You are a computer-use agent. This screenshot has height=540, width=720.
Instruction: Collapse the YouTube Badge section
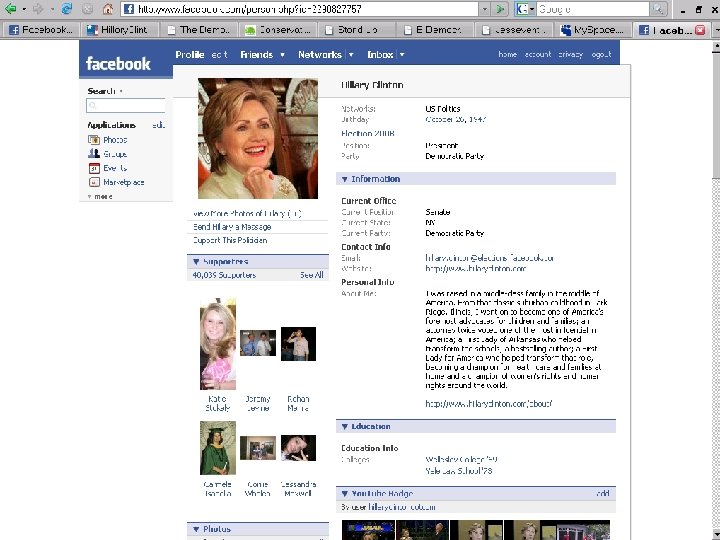344,494
